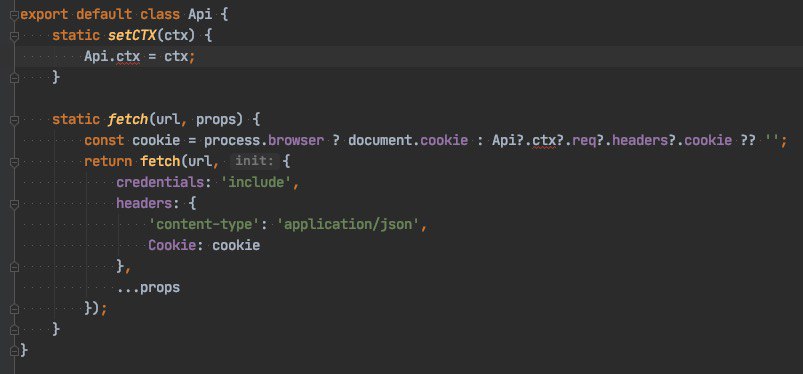
Task: Click fold end marker at class closing brace
Action: click(x=14, y=350)
